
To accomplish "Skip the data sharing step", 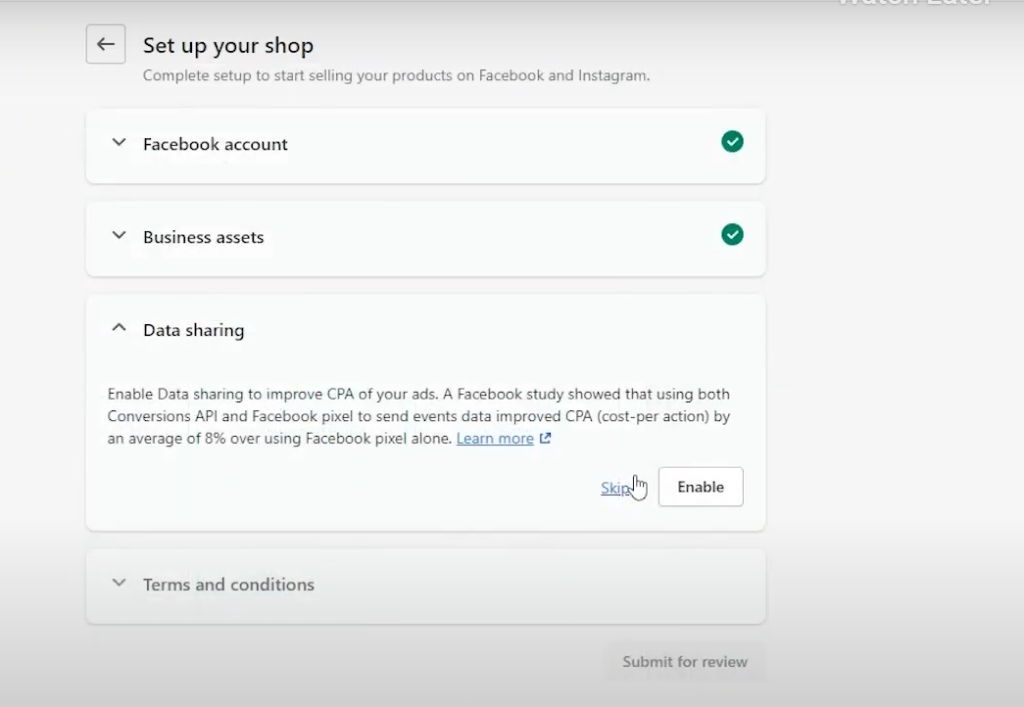I will pos(614,488).
